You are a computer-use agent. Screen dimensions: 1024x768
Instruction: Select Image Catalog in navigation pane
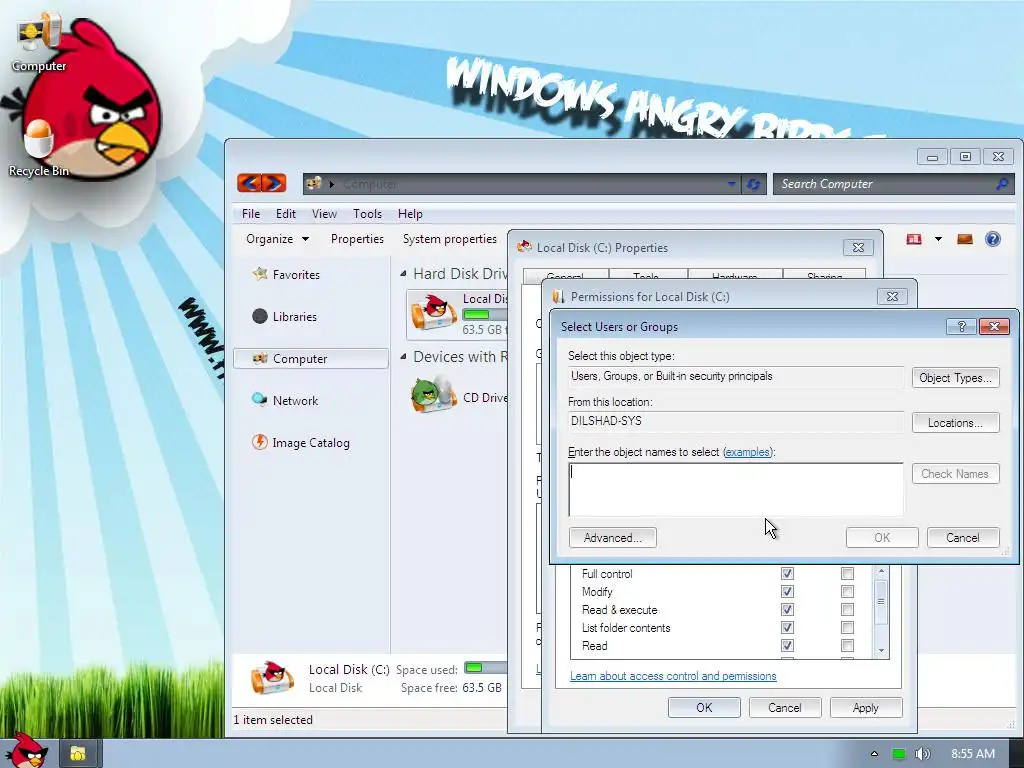coord(311,443)
